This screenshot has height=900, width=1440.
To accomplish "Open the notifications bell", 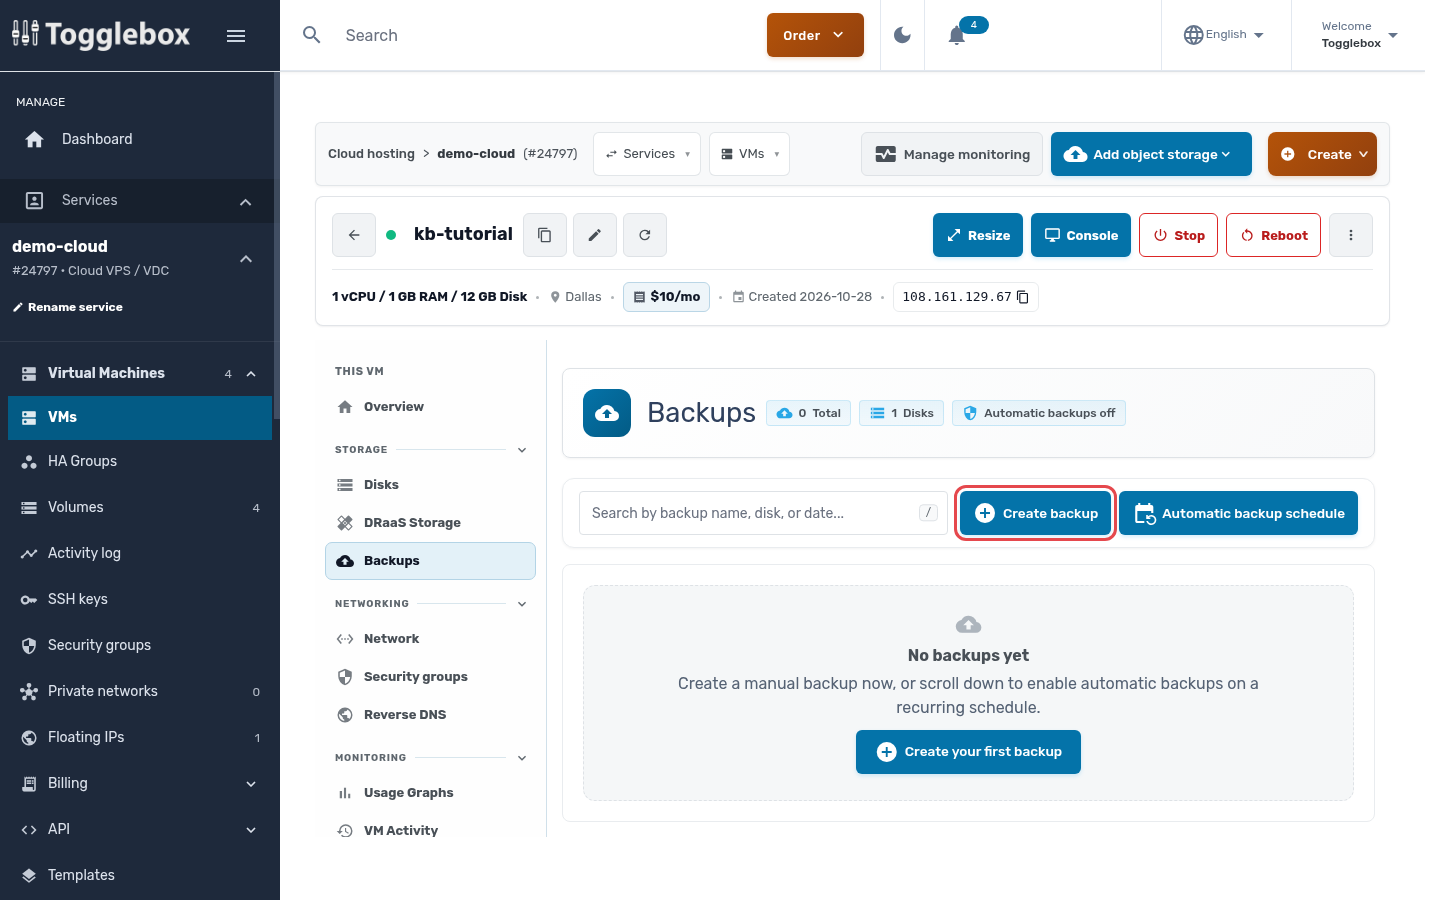I will point(957,35).
